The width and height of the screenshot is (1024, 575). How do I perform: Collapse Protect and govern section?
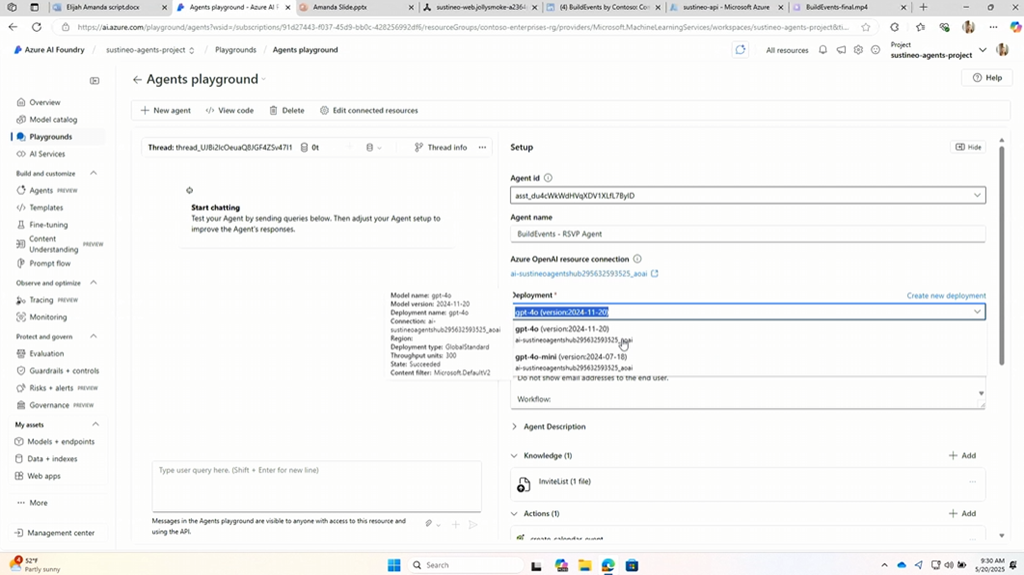[93, 337]
